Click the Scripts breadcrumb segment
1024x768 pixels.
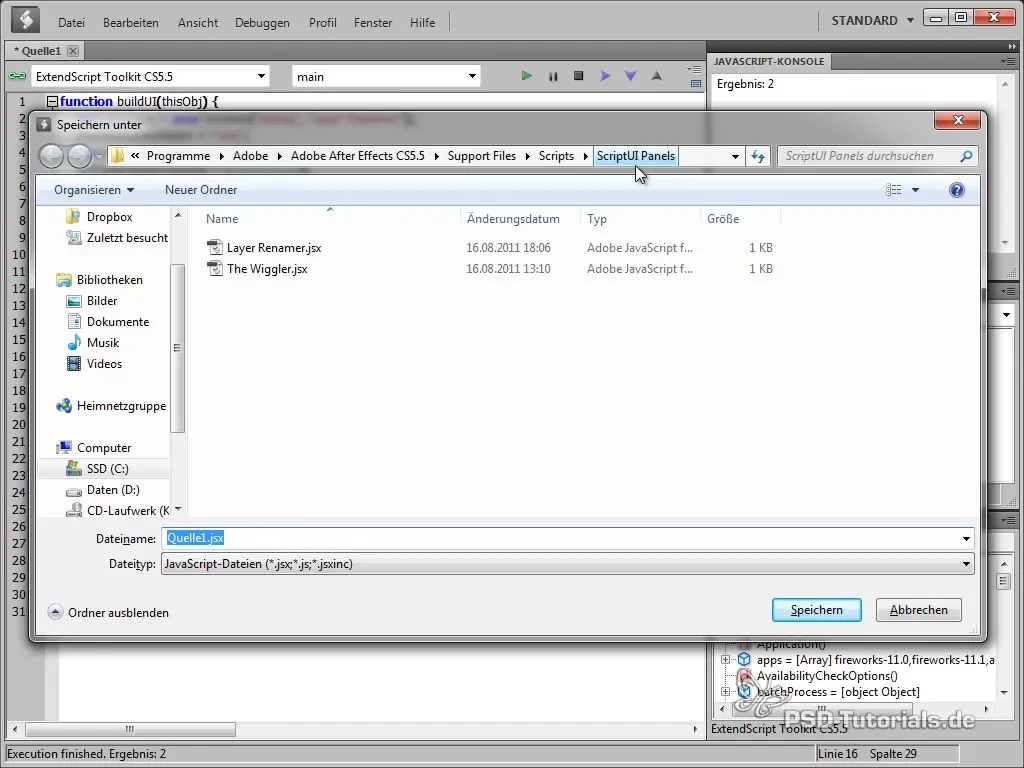click(x=556, y=156)
